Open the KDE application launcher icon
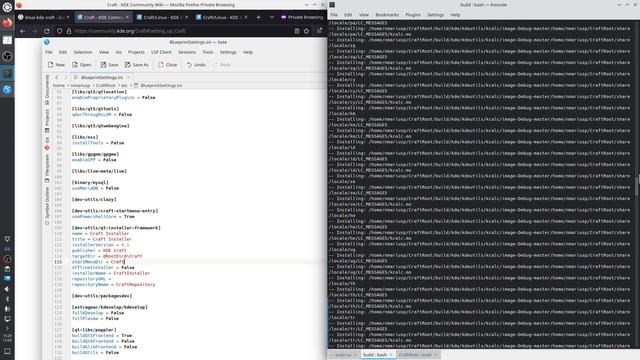This screenshot has height=360, width=640. click(x=7, y=7)
